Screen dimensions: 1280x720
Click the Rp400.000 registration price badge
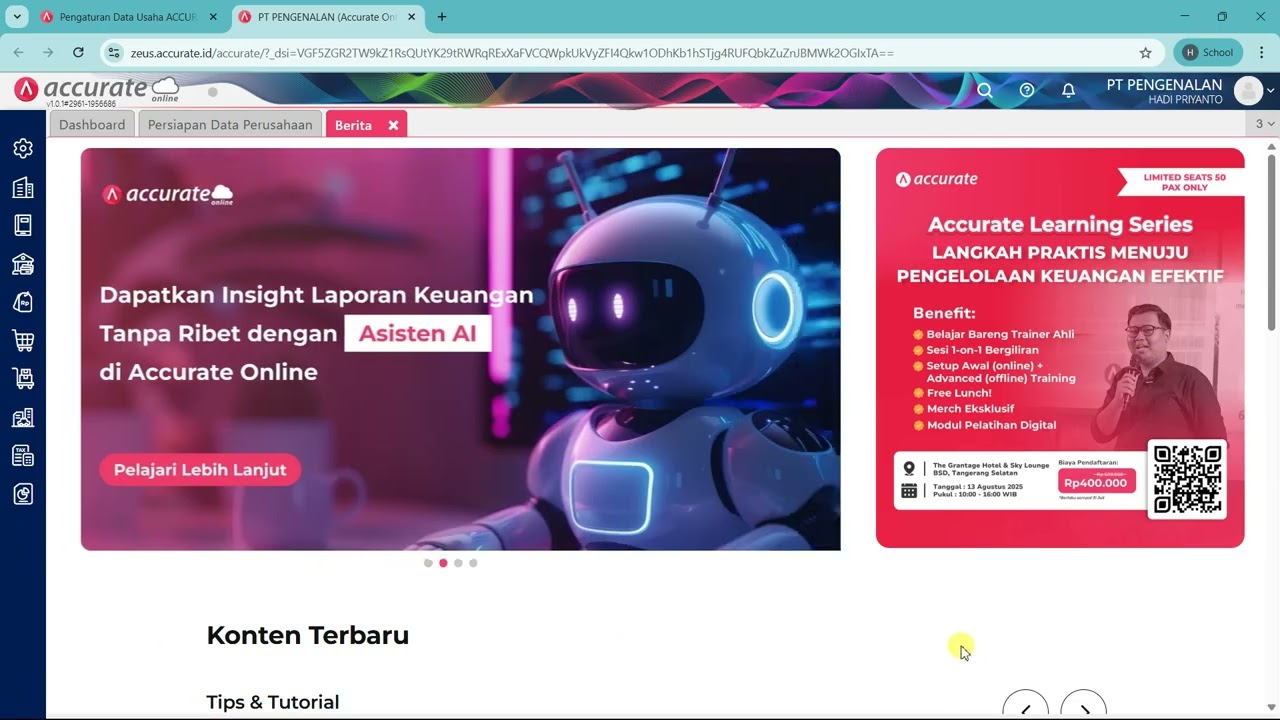[1095, 482]
